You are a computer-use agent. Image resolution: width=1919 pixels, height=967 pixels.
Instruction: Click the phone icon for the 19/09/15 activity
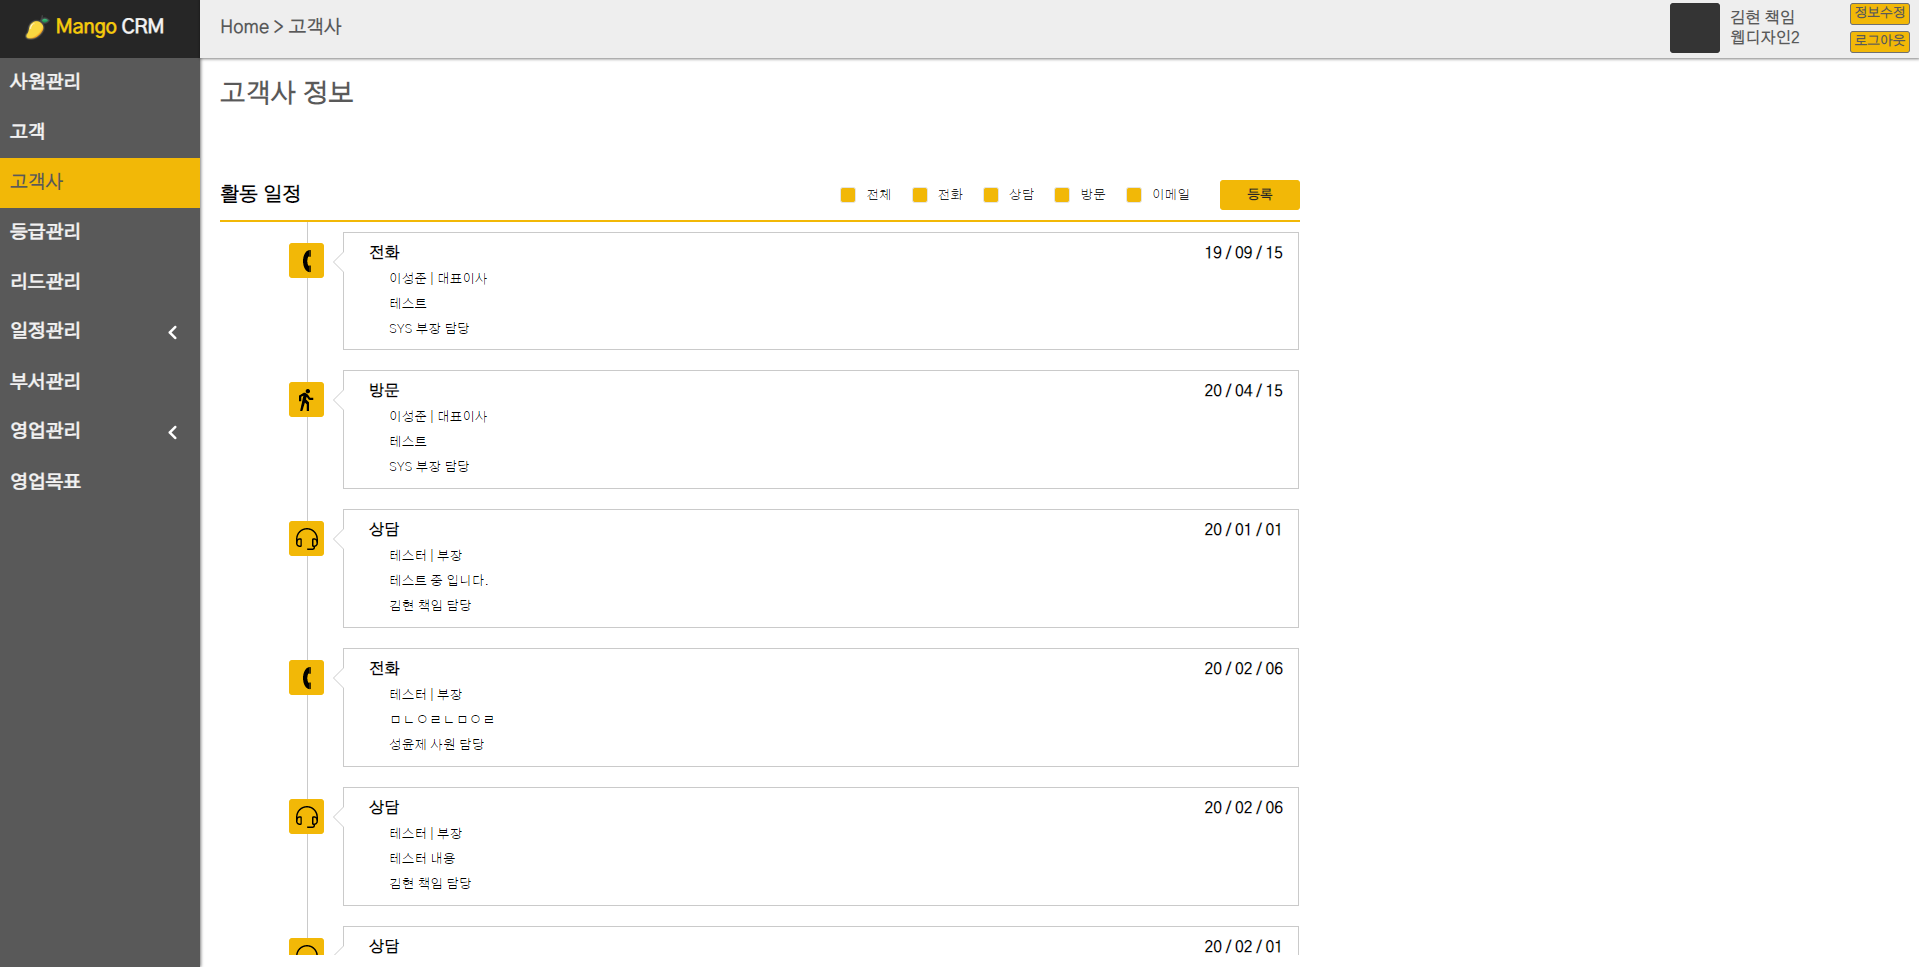[x=306, y=260]
